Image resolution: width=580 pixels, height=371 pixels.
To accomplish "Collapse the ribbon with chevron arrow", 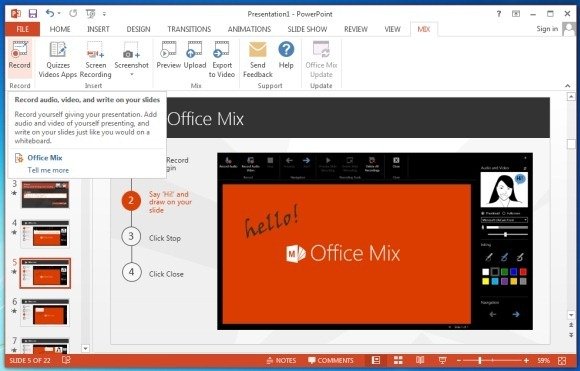I will tap(567, 86).
